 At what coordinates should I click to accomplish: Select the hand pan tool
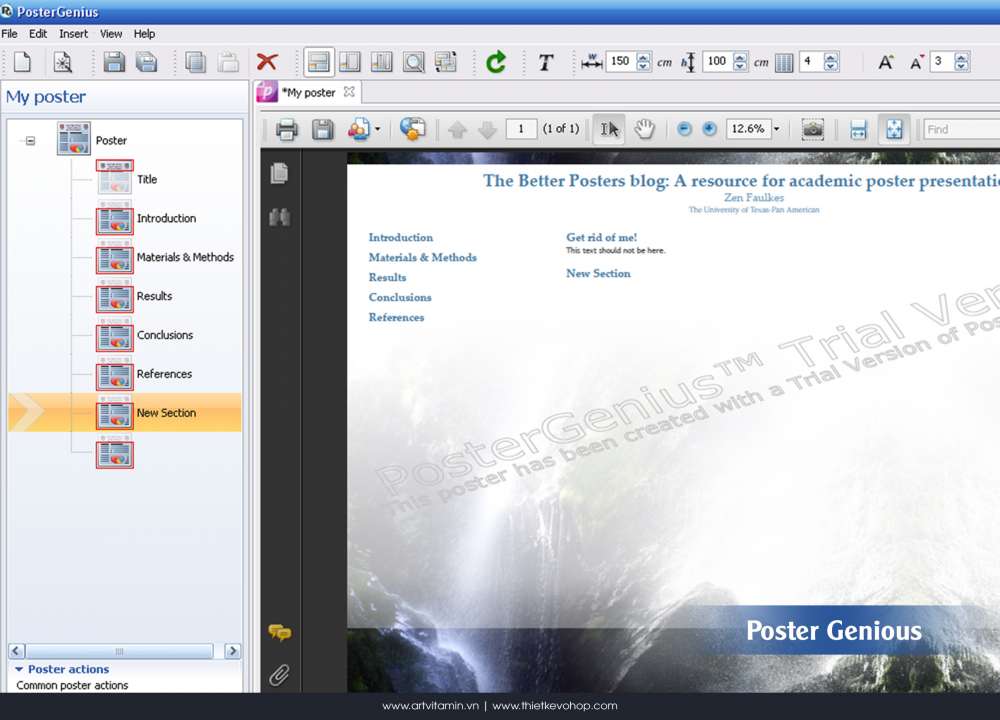tap(645, 129)
